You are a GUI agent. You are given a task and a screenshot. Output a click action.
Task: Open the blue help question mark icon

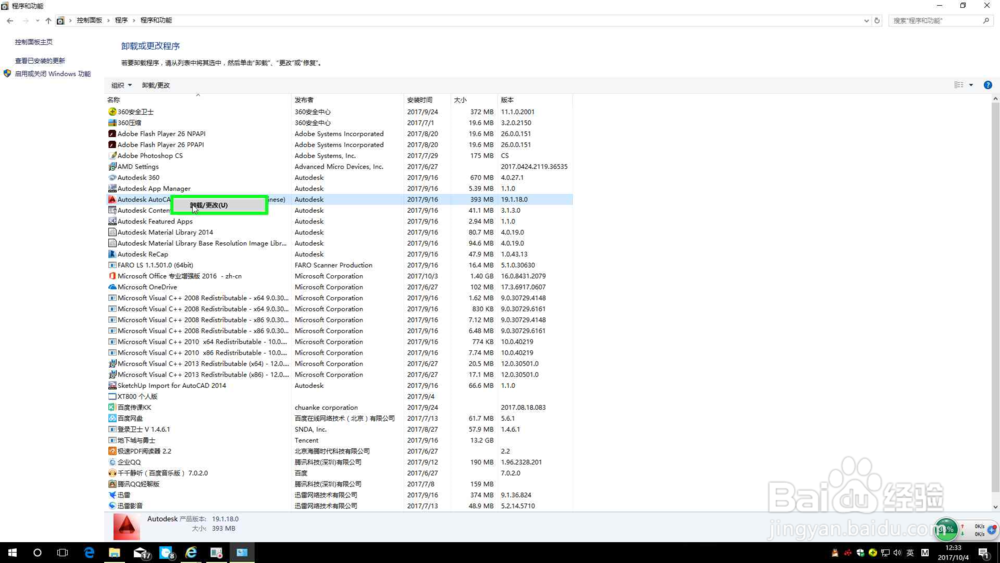[987, 85]
